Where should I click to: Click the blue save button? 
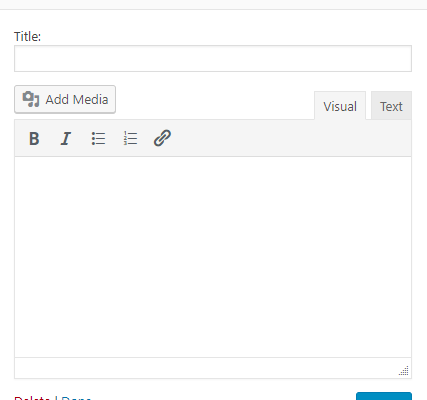[x=384, y=396]
